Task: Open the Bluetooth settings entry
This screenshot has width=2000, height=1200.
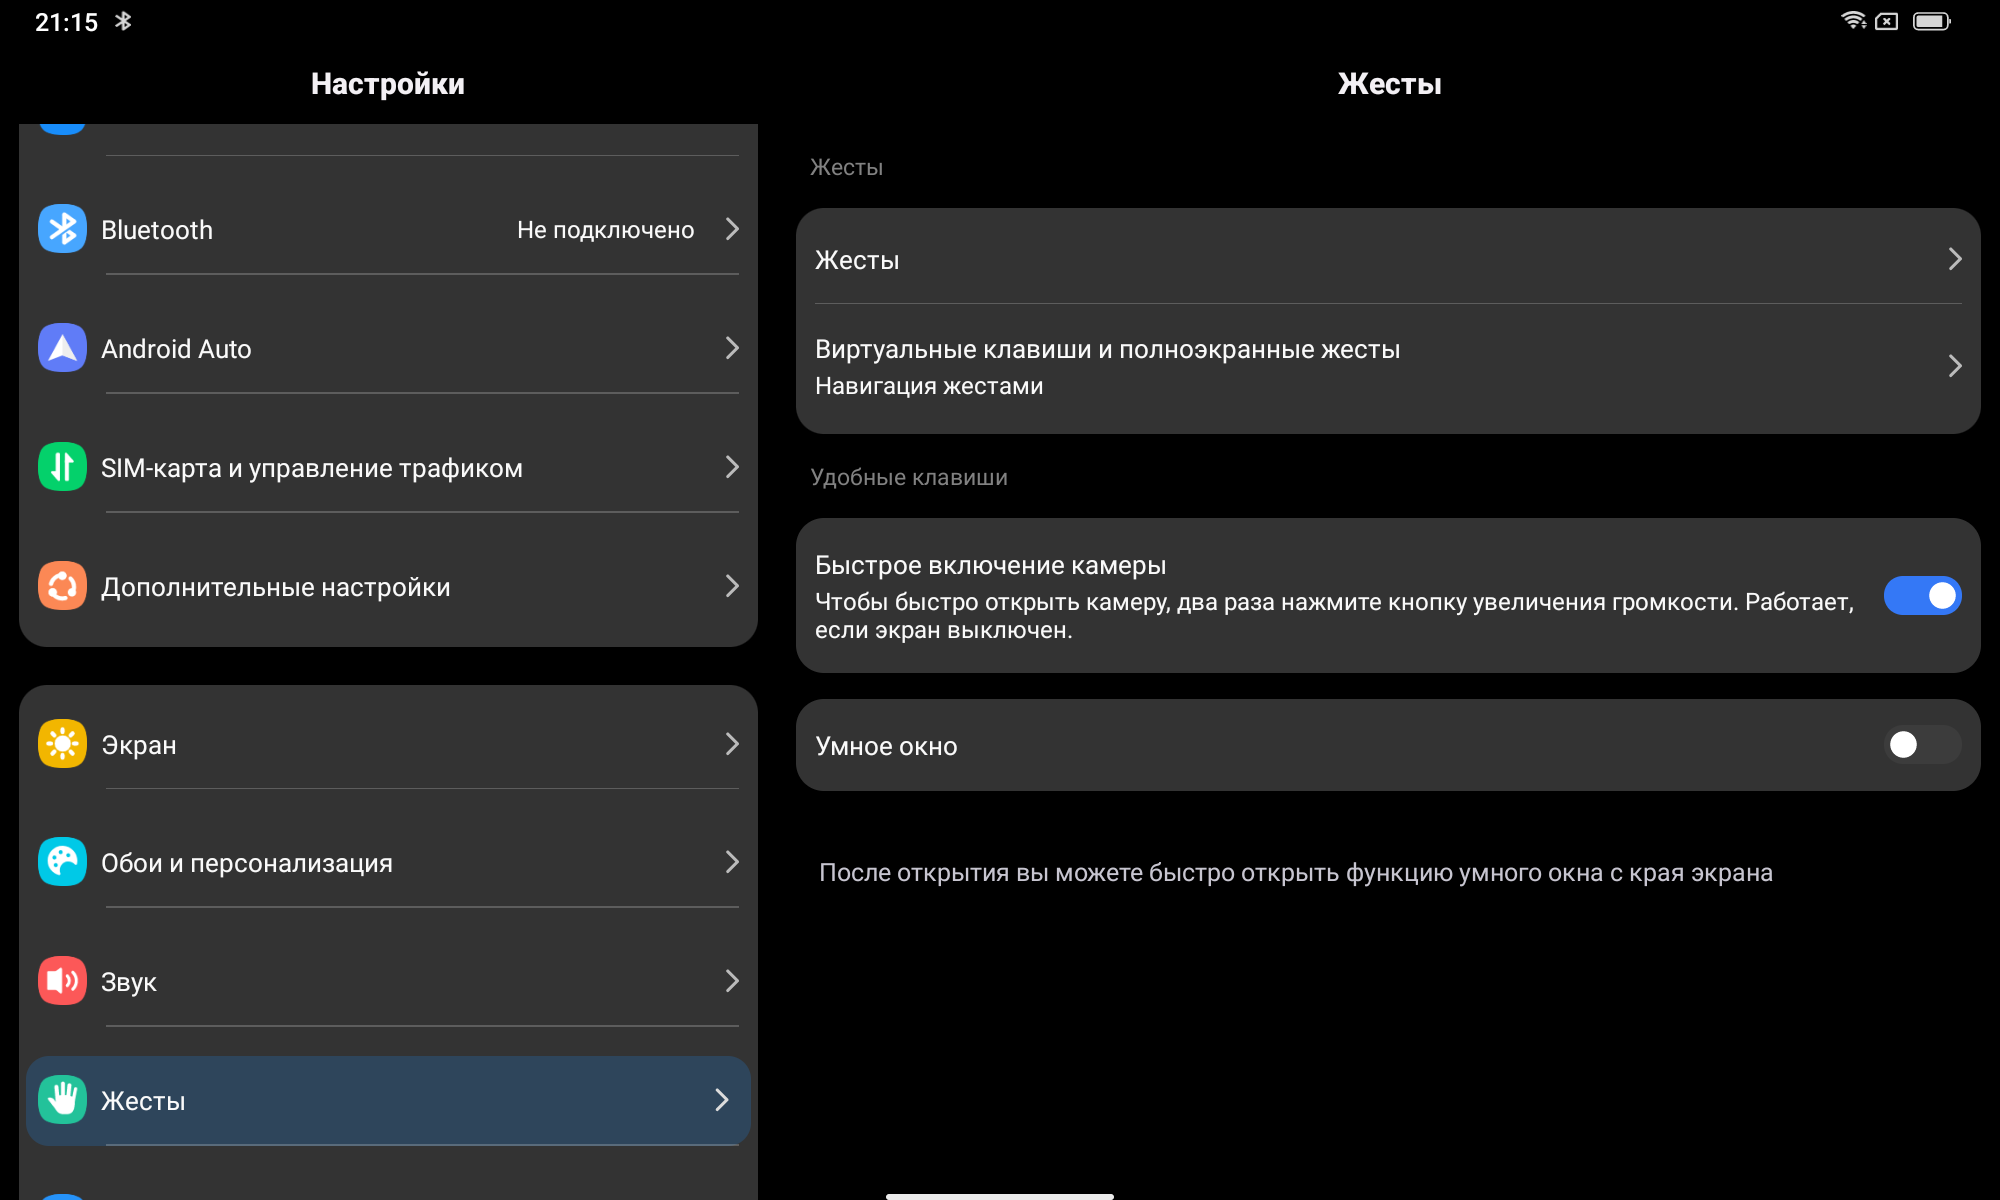Action: 388,229
